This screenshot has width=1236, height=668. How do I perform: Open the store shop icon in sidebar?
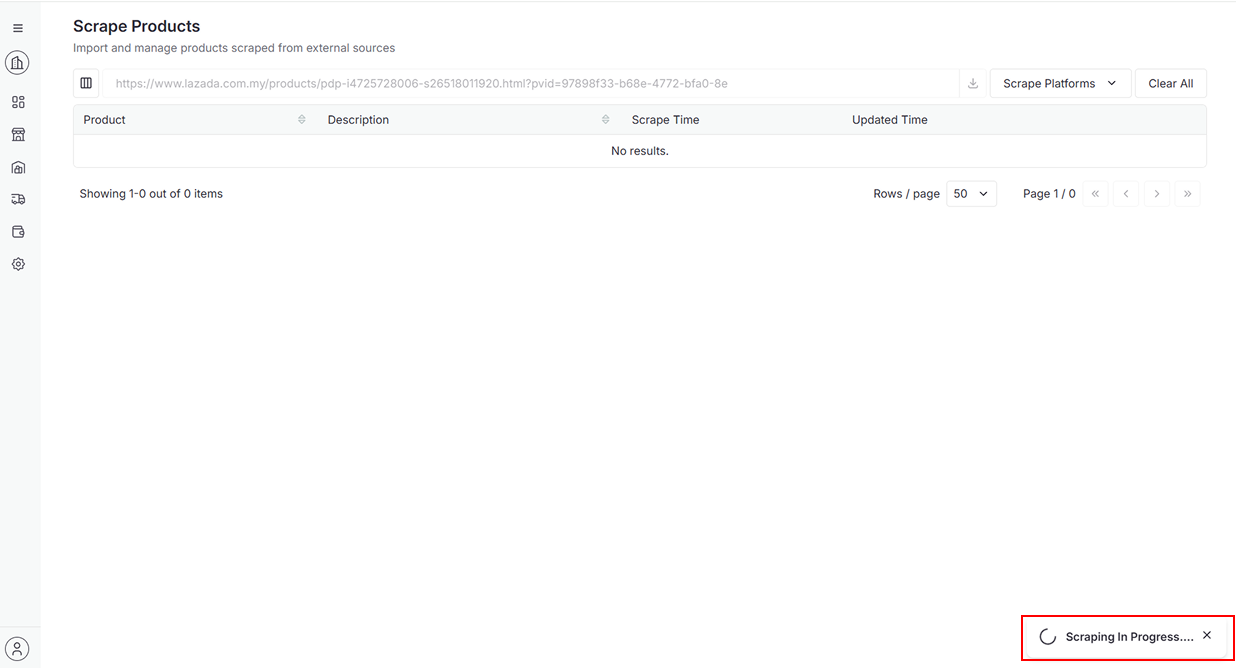click(18, 135)
